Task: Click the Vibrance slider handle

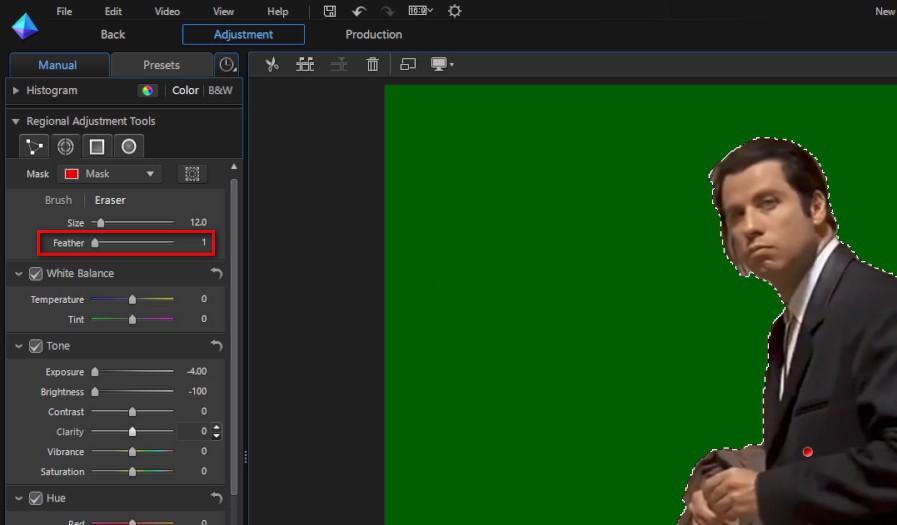Action: 132,452
